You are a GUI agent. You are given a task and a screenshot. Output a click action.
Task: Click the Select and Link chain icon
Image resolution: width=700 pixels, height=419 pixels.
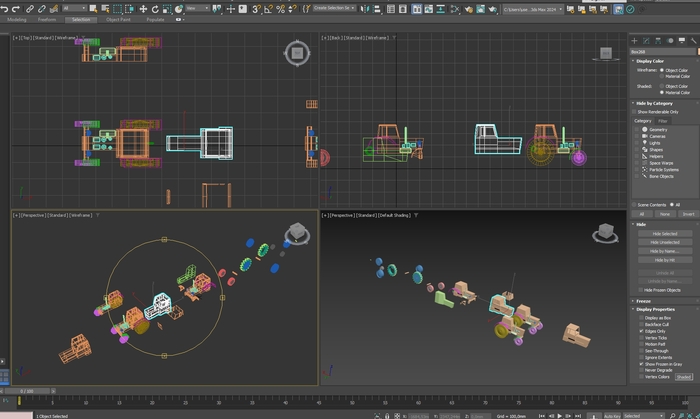coord(31,8)
